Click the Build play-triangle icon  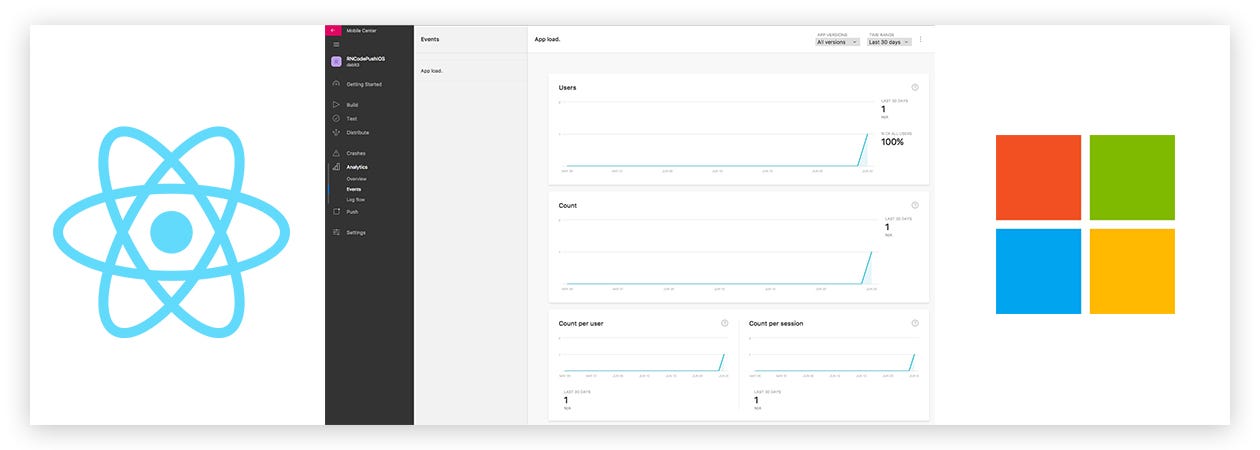[336, 105]
